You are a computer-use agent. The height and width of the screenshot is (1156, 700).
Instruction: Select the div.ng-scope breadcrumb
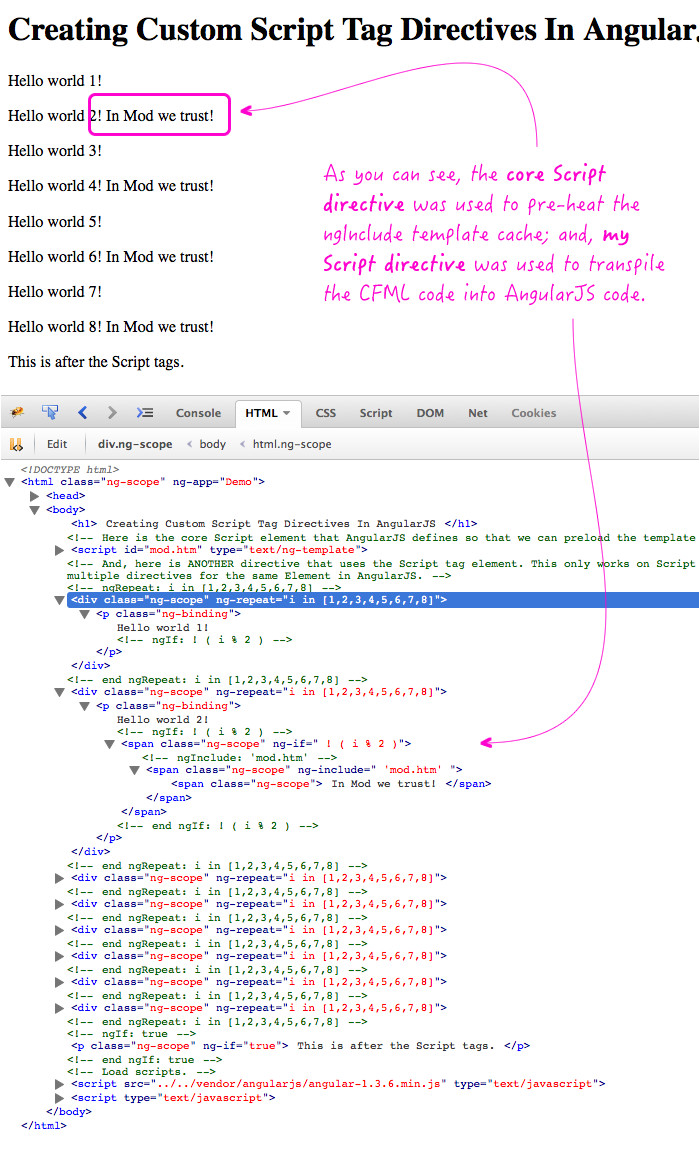point(135,444)
